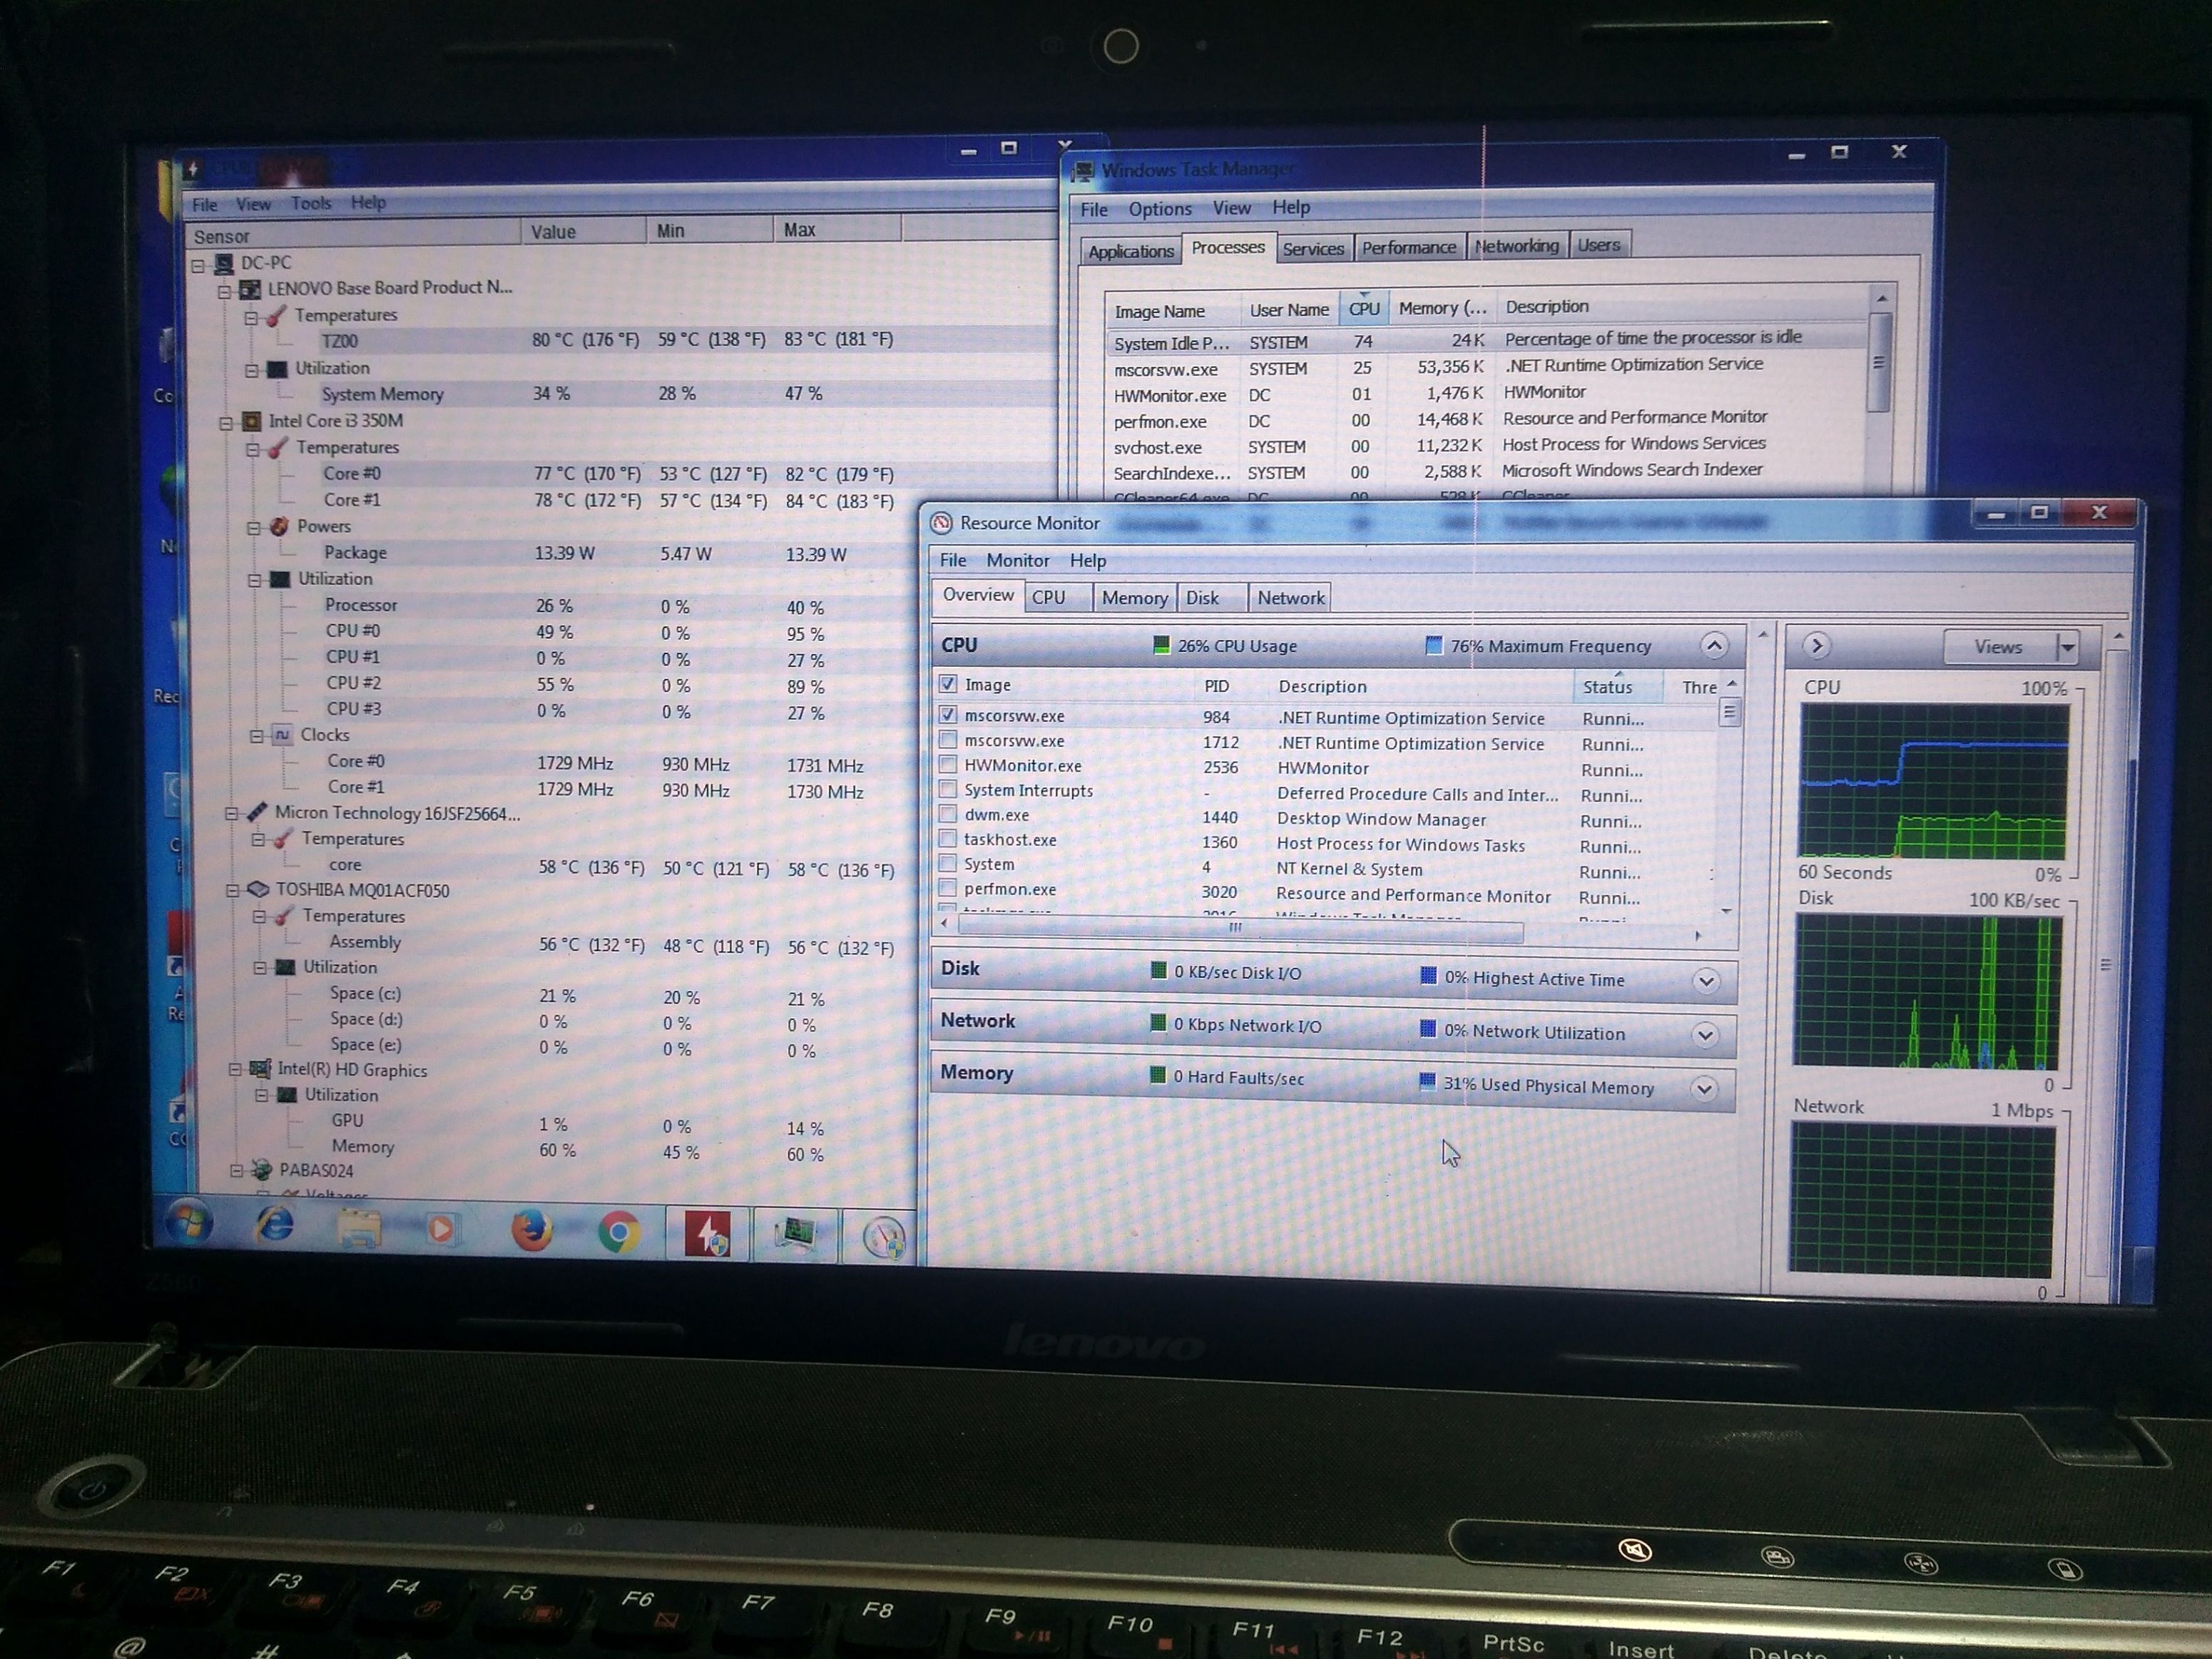Image resolution: width=2212 pixels, height=1659 pixels.
Task: Check the HWMonitor.exe process checkbox
Action: tap(947, 765)
